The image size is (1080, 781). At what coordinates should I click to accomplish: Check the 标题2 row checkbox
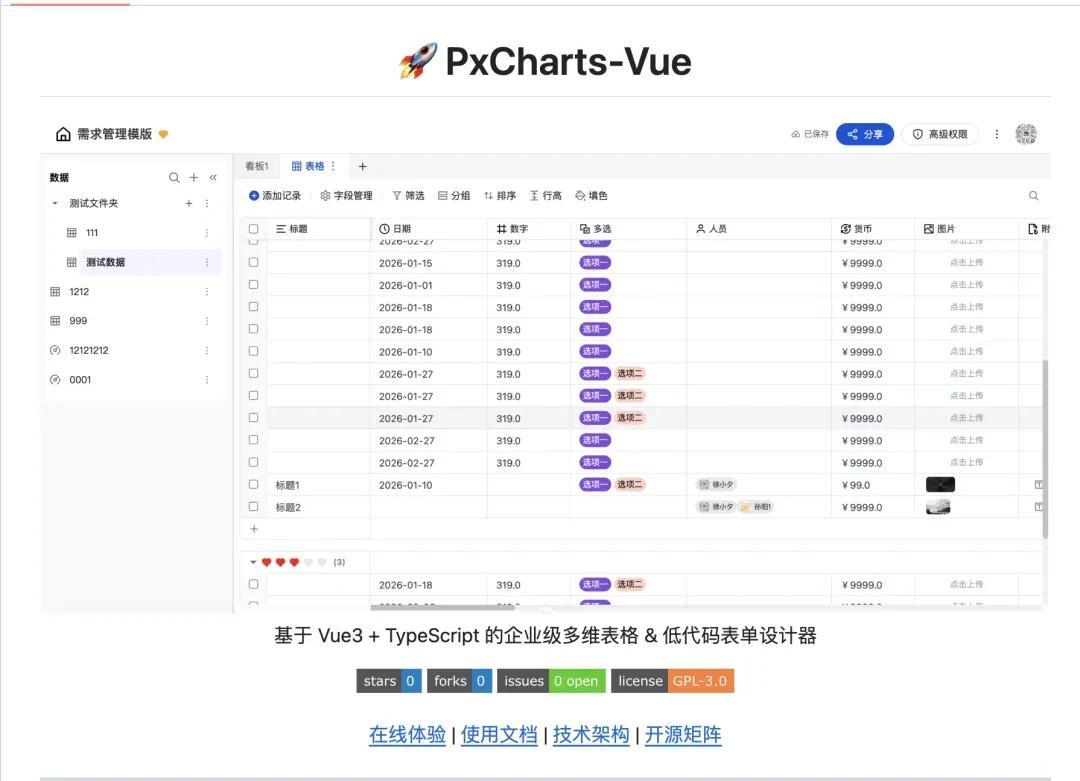[x=253, y=506]
